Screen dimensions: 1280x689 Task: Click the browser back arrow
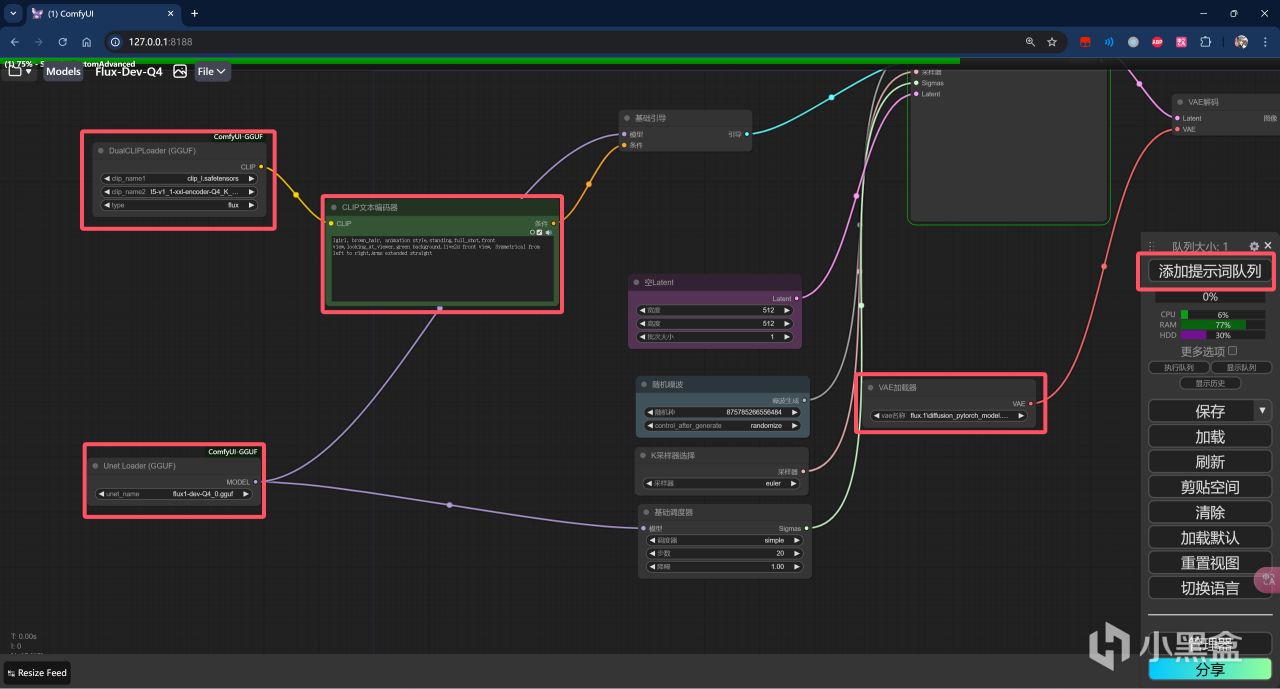[x=14, y=42]
